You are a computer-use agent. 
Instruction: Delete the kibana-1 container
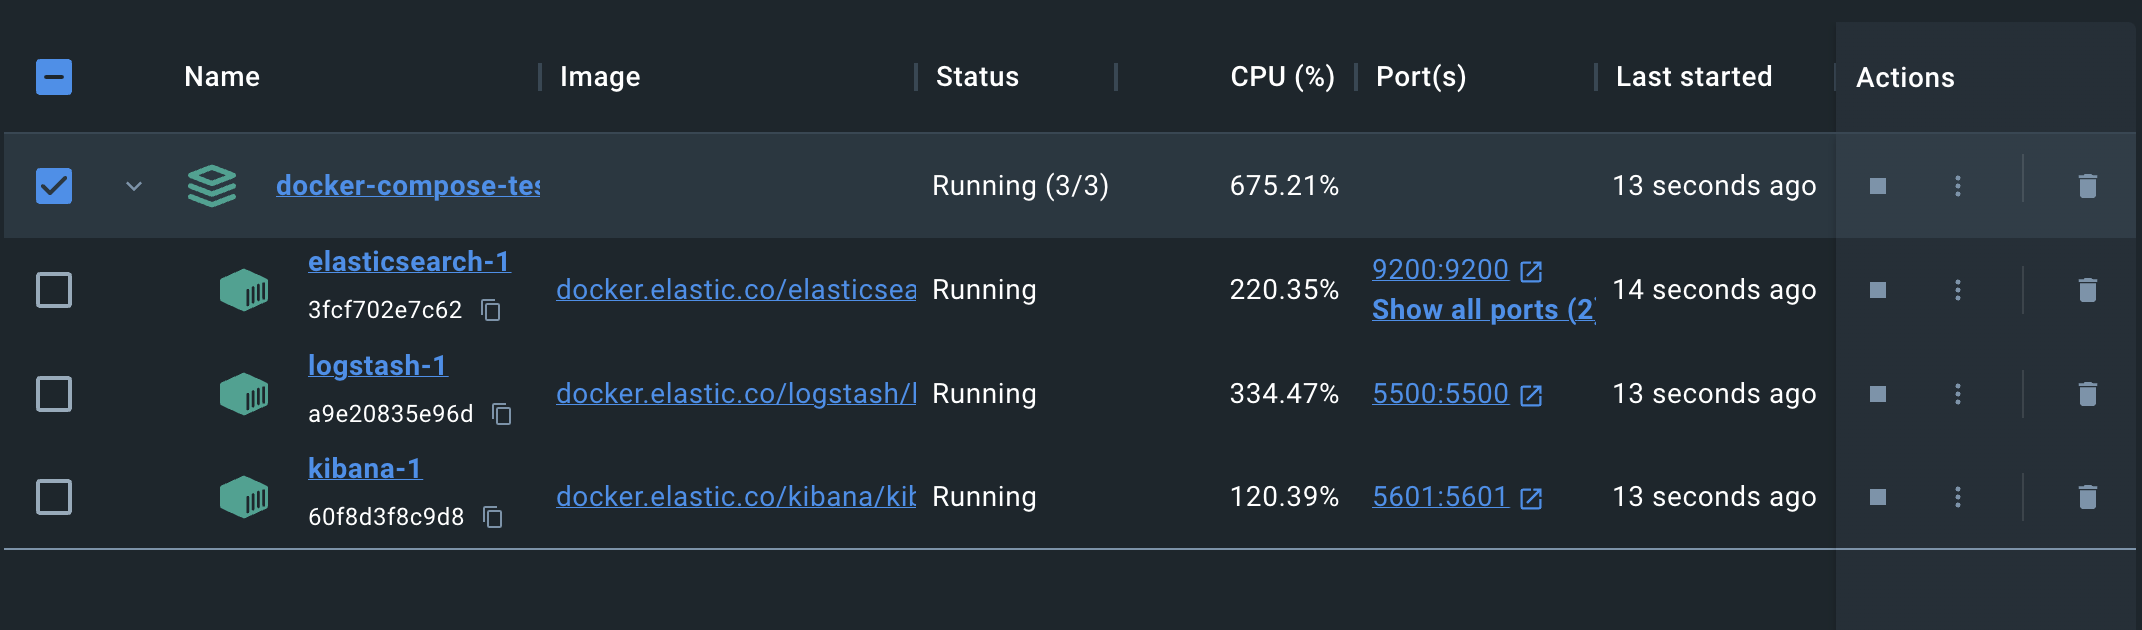coord(2087,497)
